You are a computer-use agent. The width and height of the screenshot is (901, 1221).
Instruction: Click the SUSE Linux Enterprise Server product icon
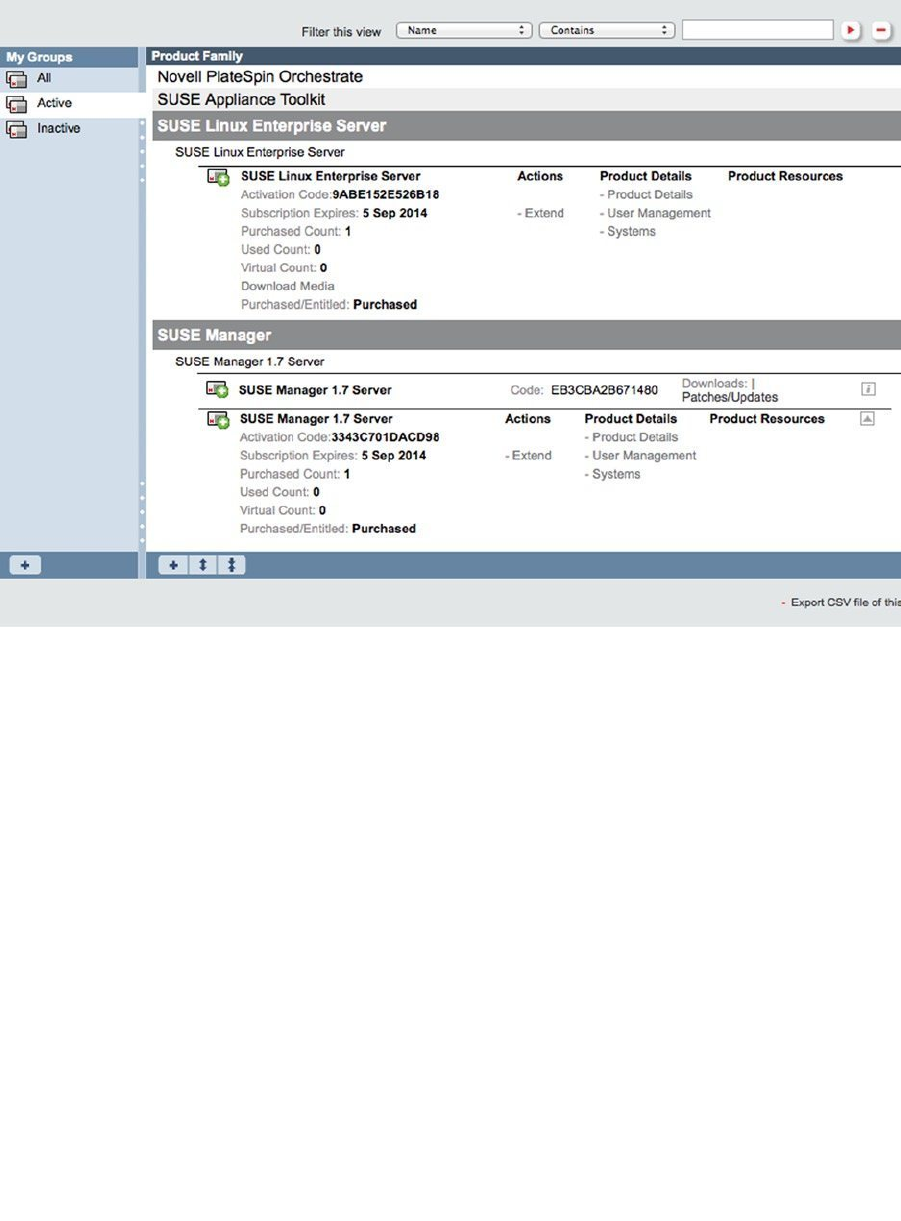click(218, 178)
